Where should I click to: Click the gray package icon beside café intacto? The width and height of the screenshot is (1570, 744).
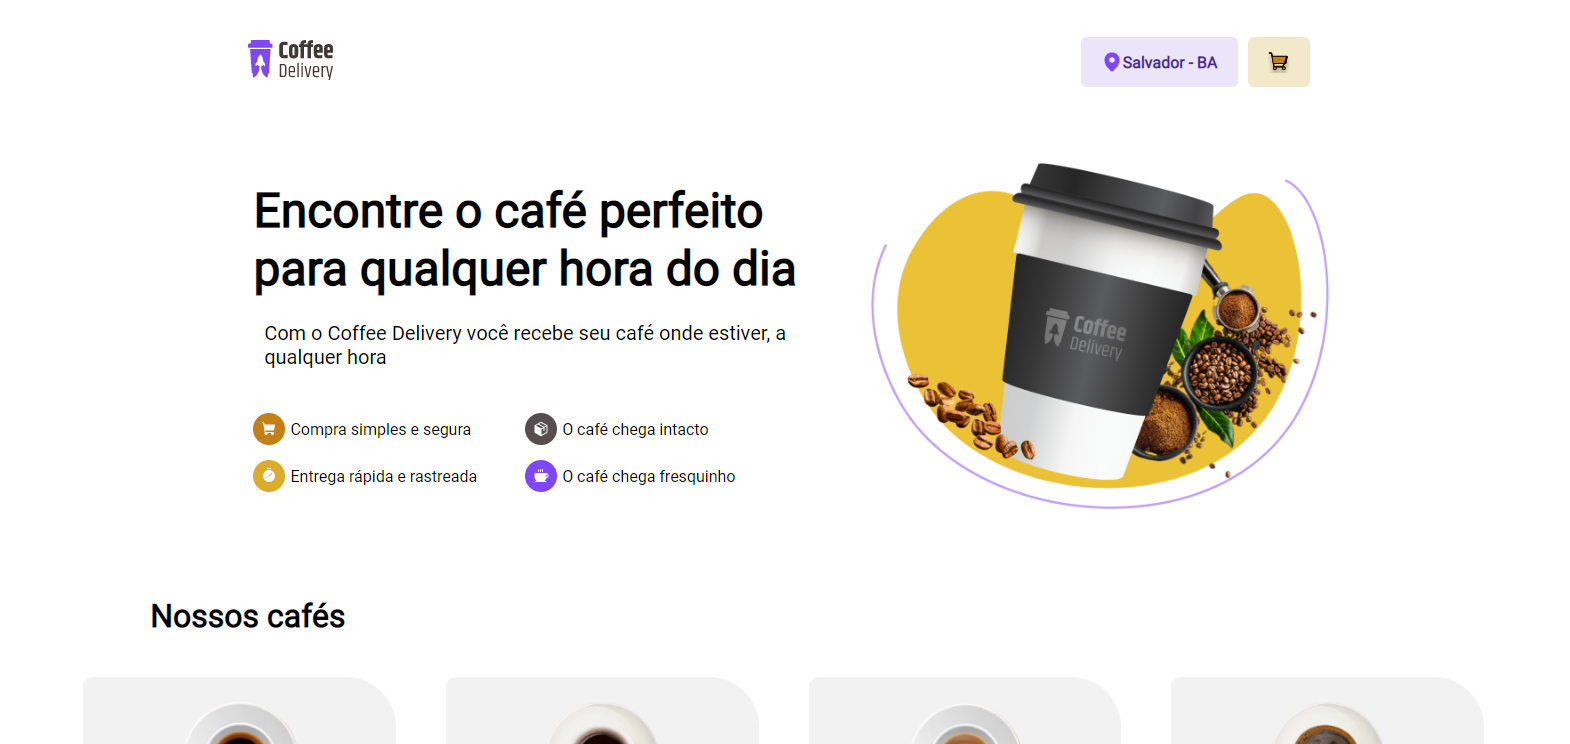pyautogui.click(x=541, y=429)
